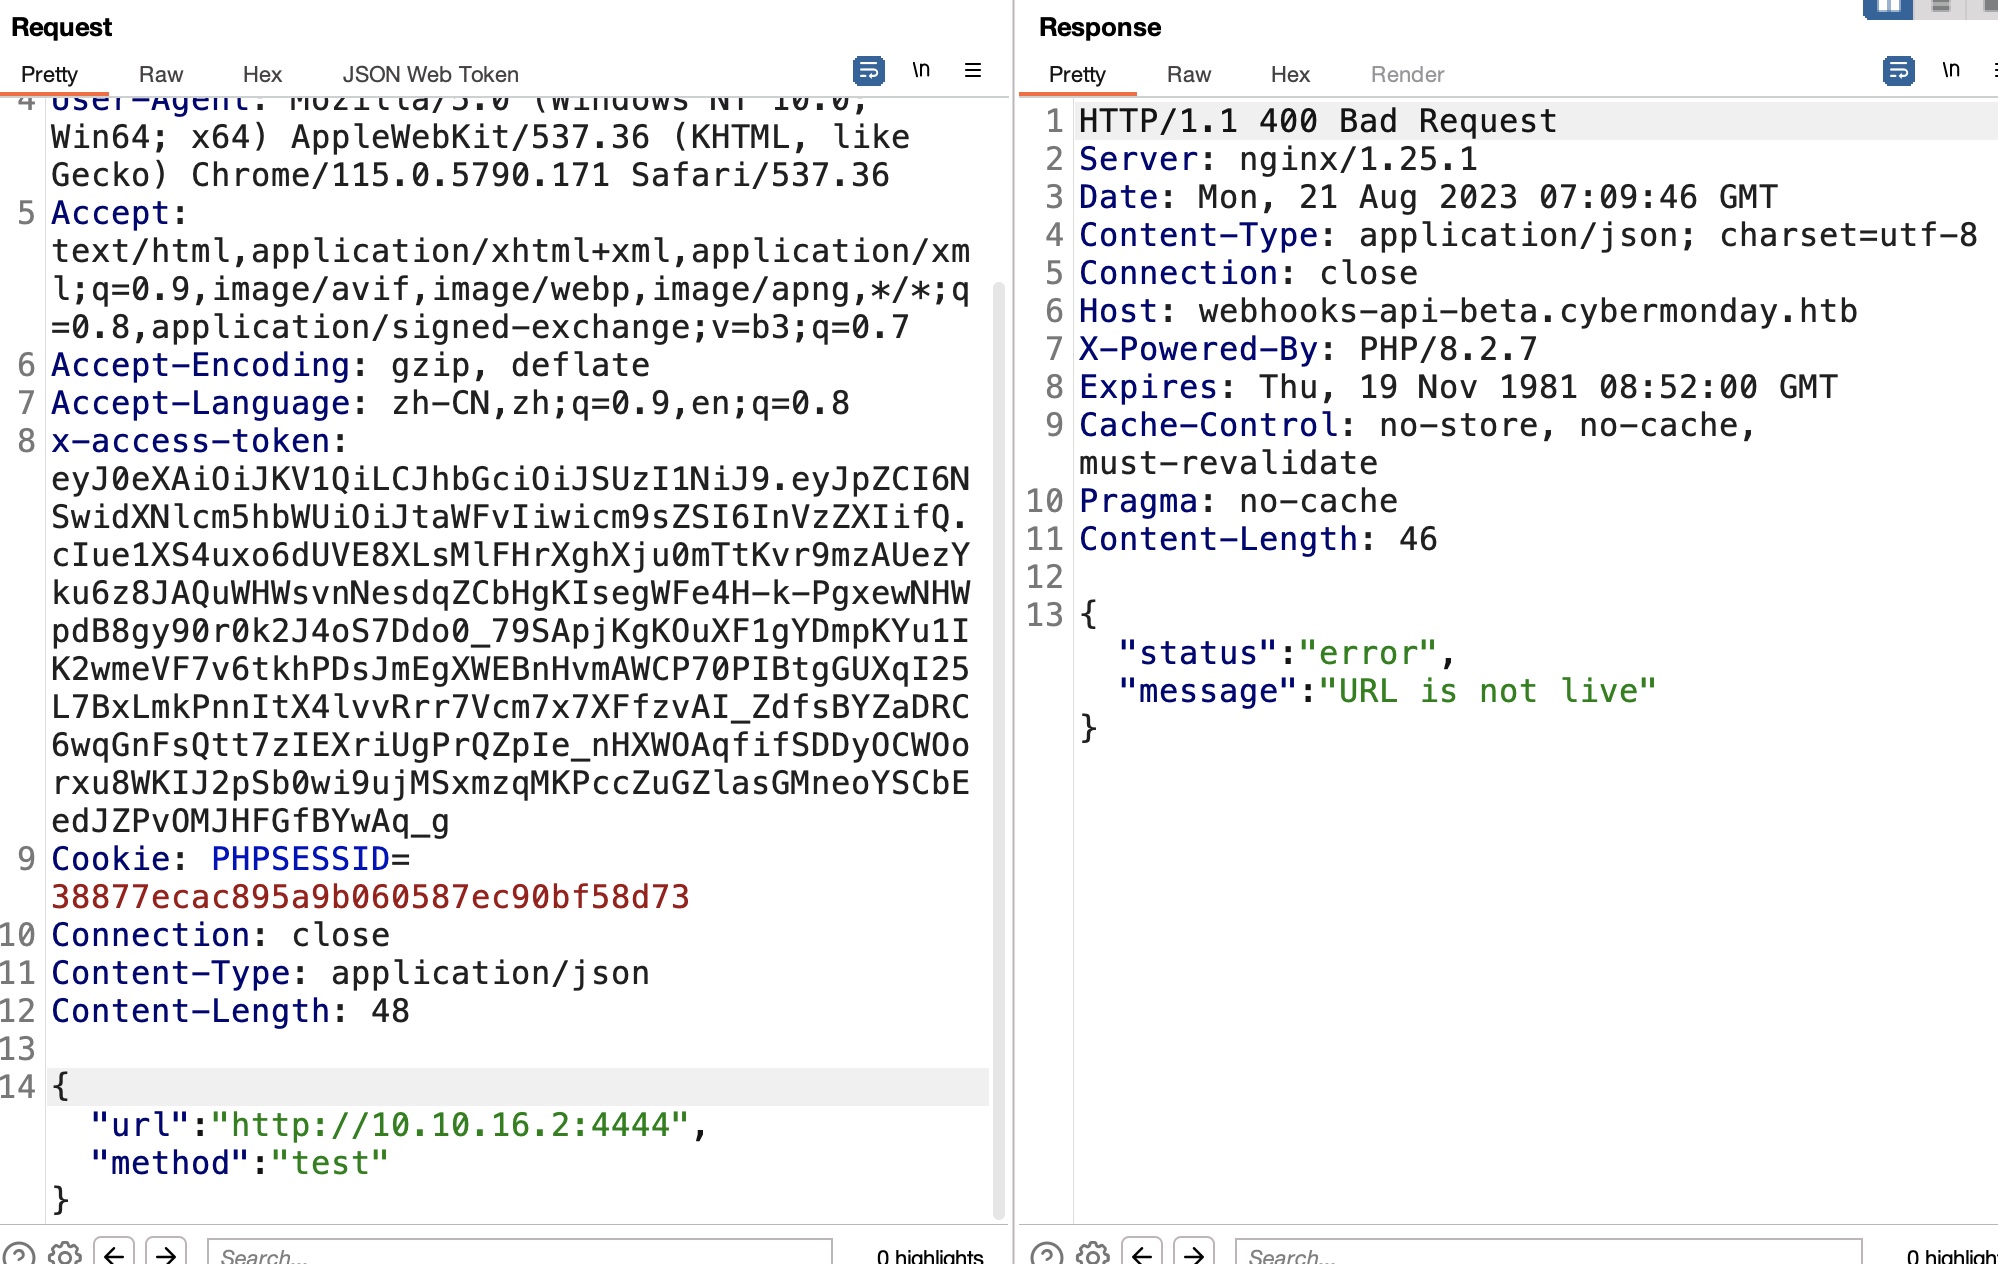Viewport: 1998px width, 1264px height.
Task: Switch Request view to Hex tab
Action: (262, 75)
